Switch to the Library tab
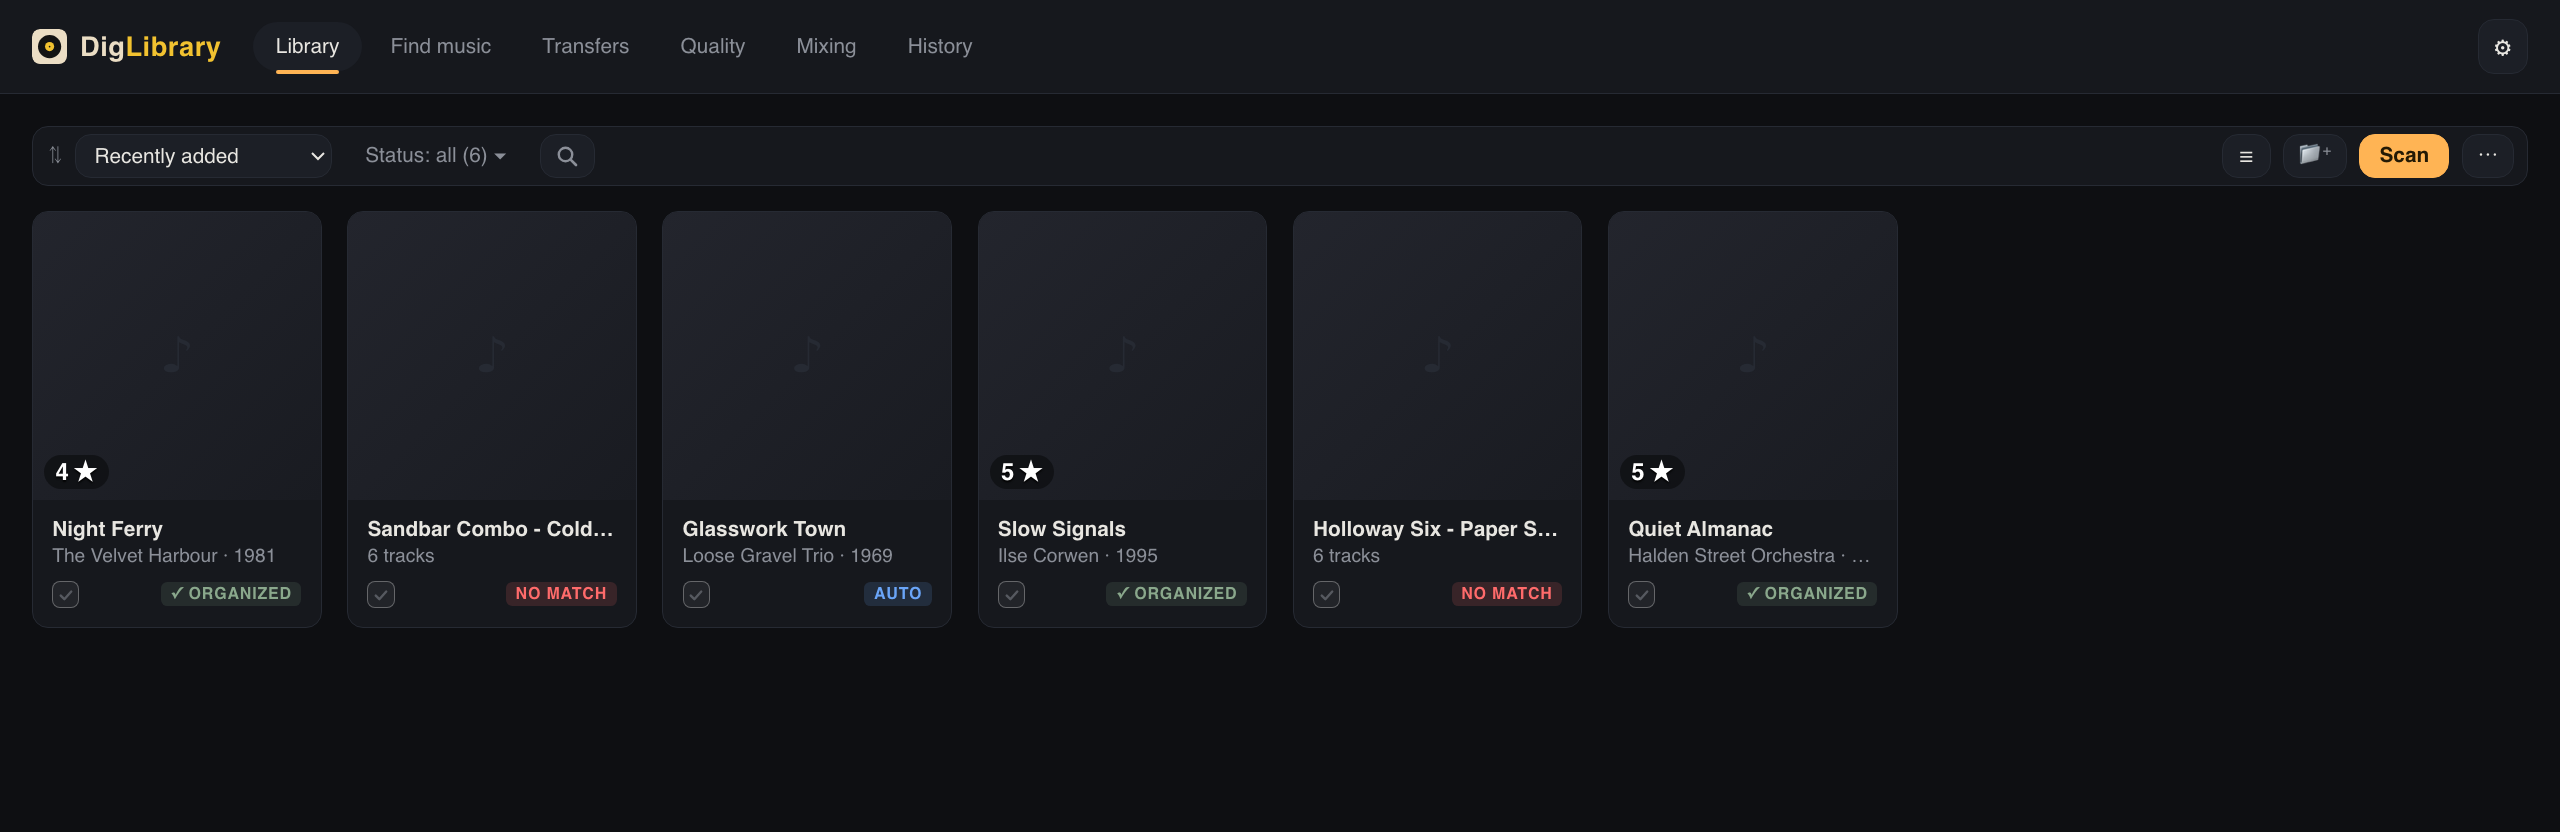Viewport: 2560px width, 832px height. click(307, 46)
